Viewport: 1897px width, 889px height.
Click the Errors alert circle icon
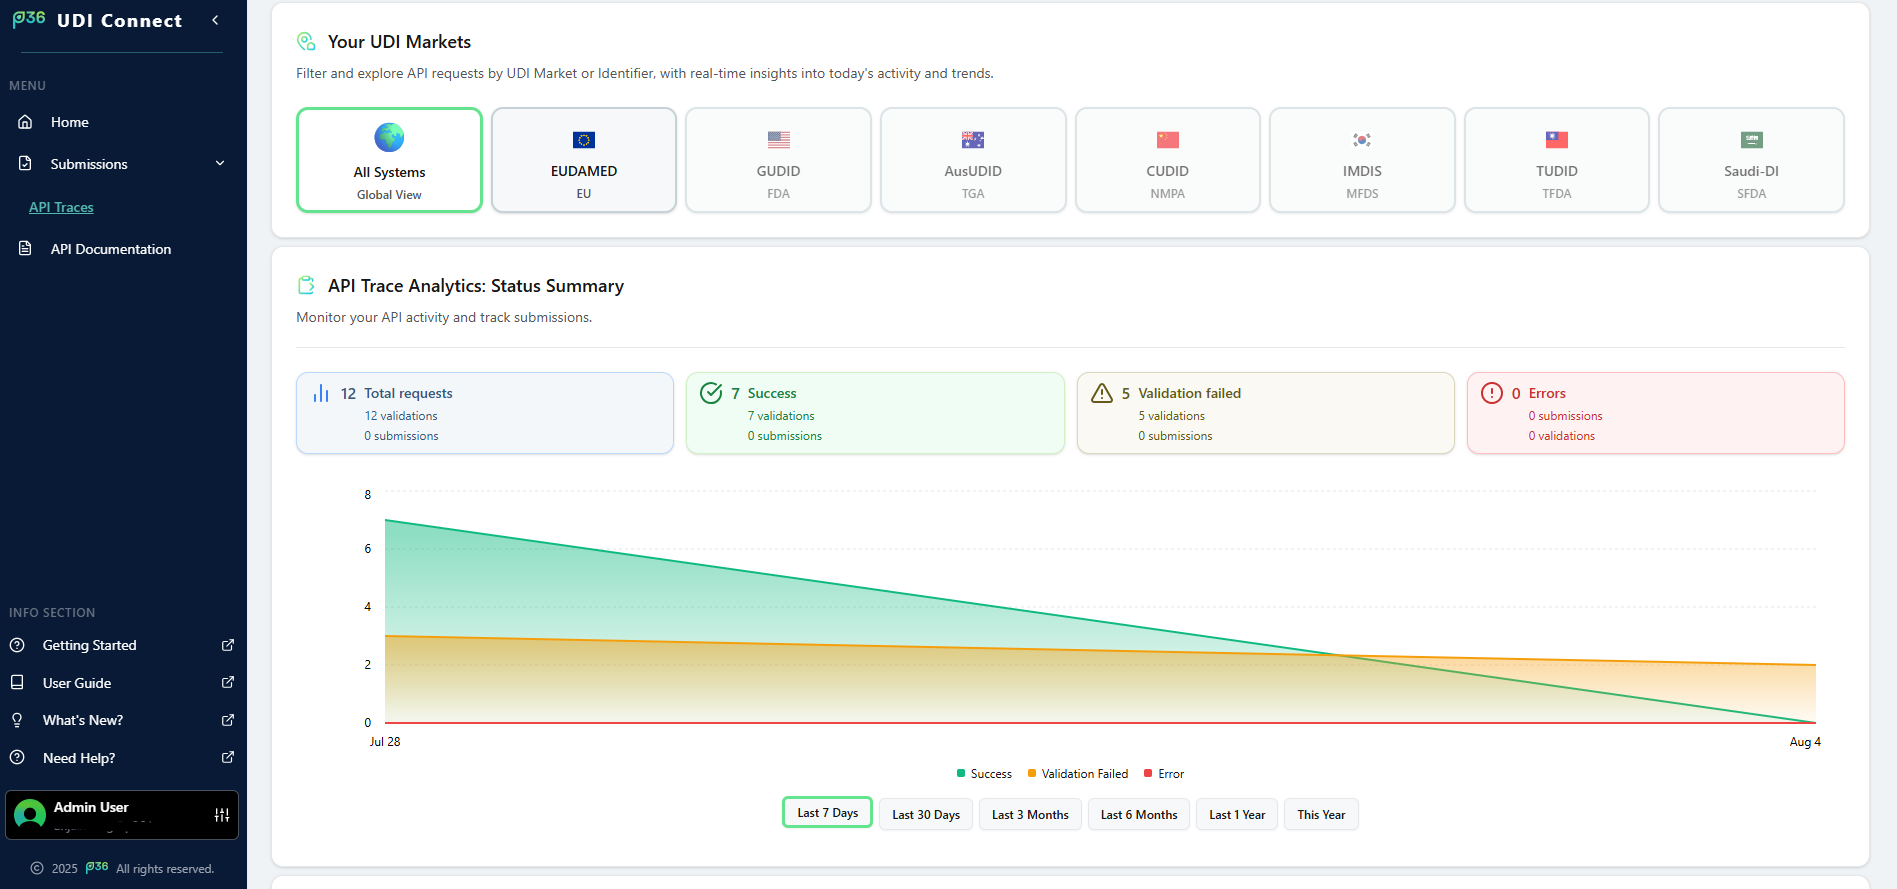coord(1492,393)
